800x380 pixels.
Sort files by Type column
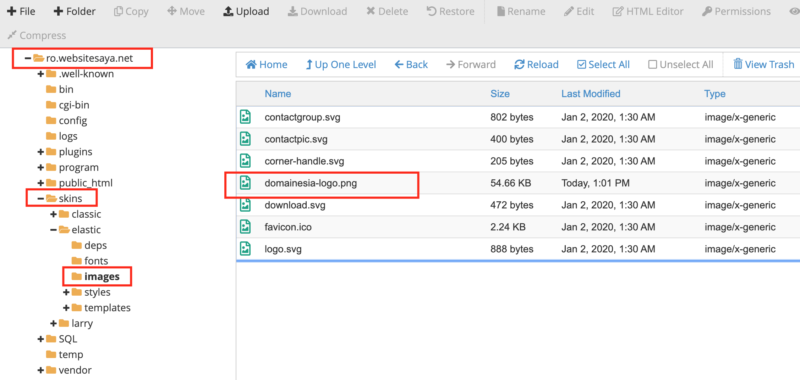coord(715,94)
